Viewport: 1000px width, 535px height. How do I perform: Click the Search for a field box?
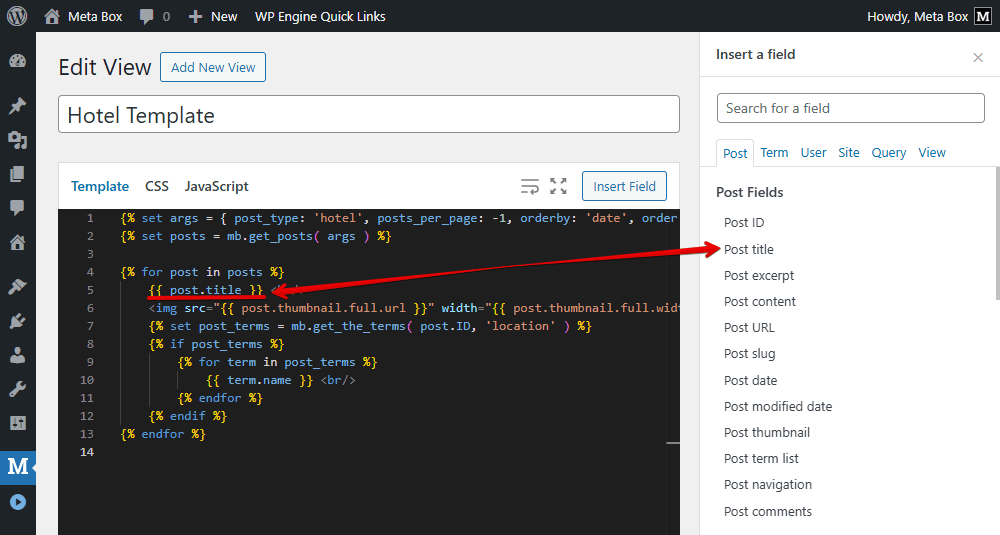[x=850, y=108]
